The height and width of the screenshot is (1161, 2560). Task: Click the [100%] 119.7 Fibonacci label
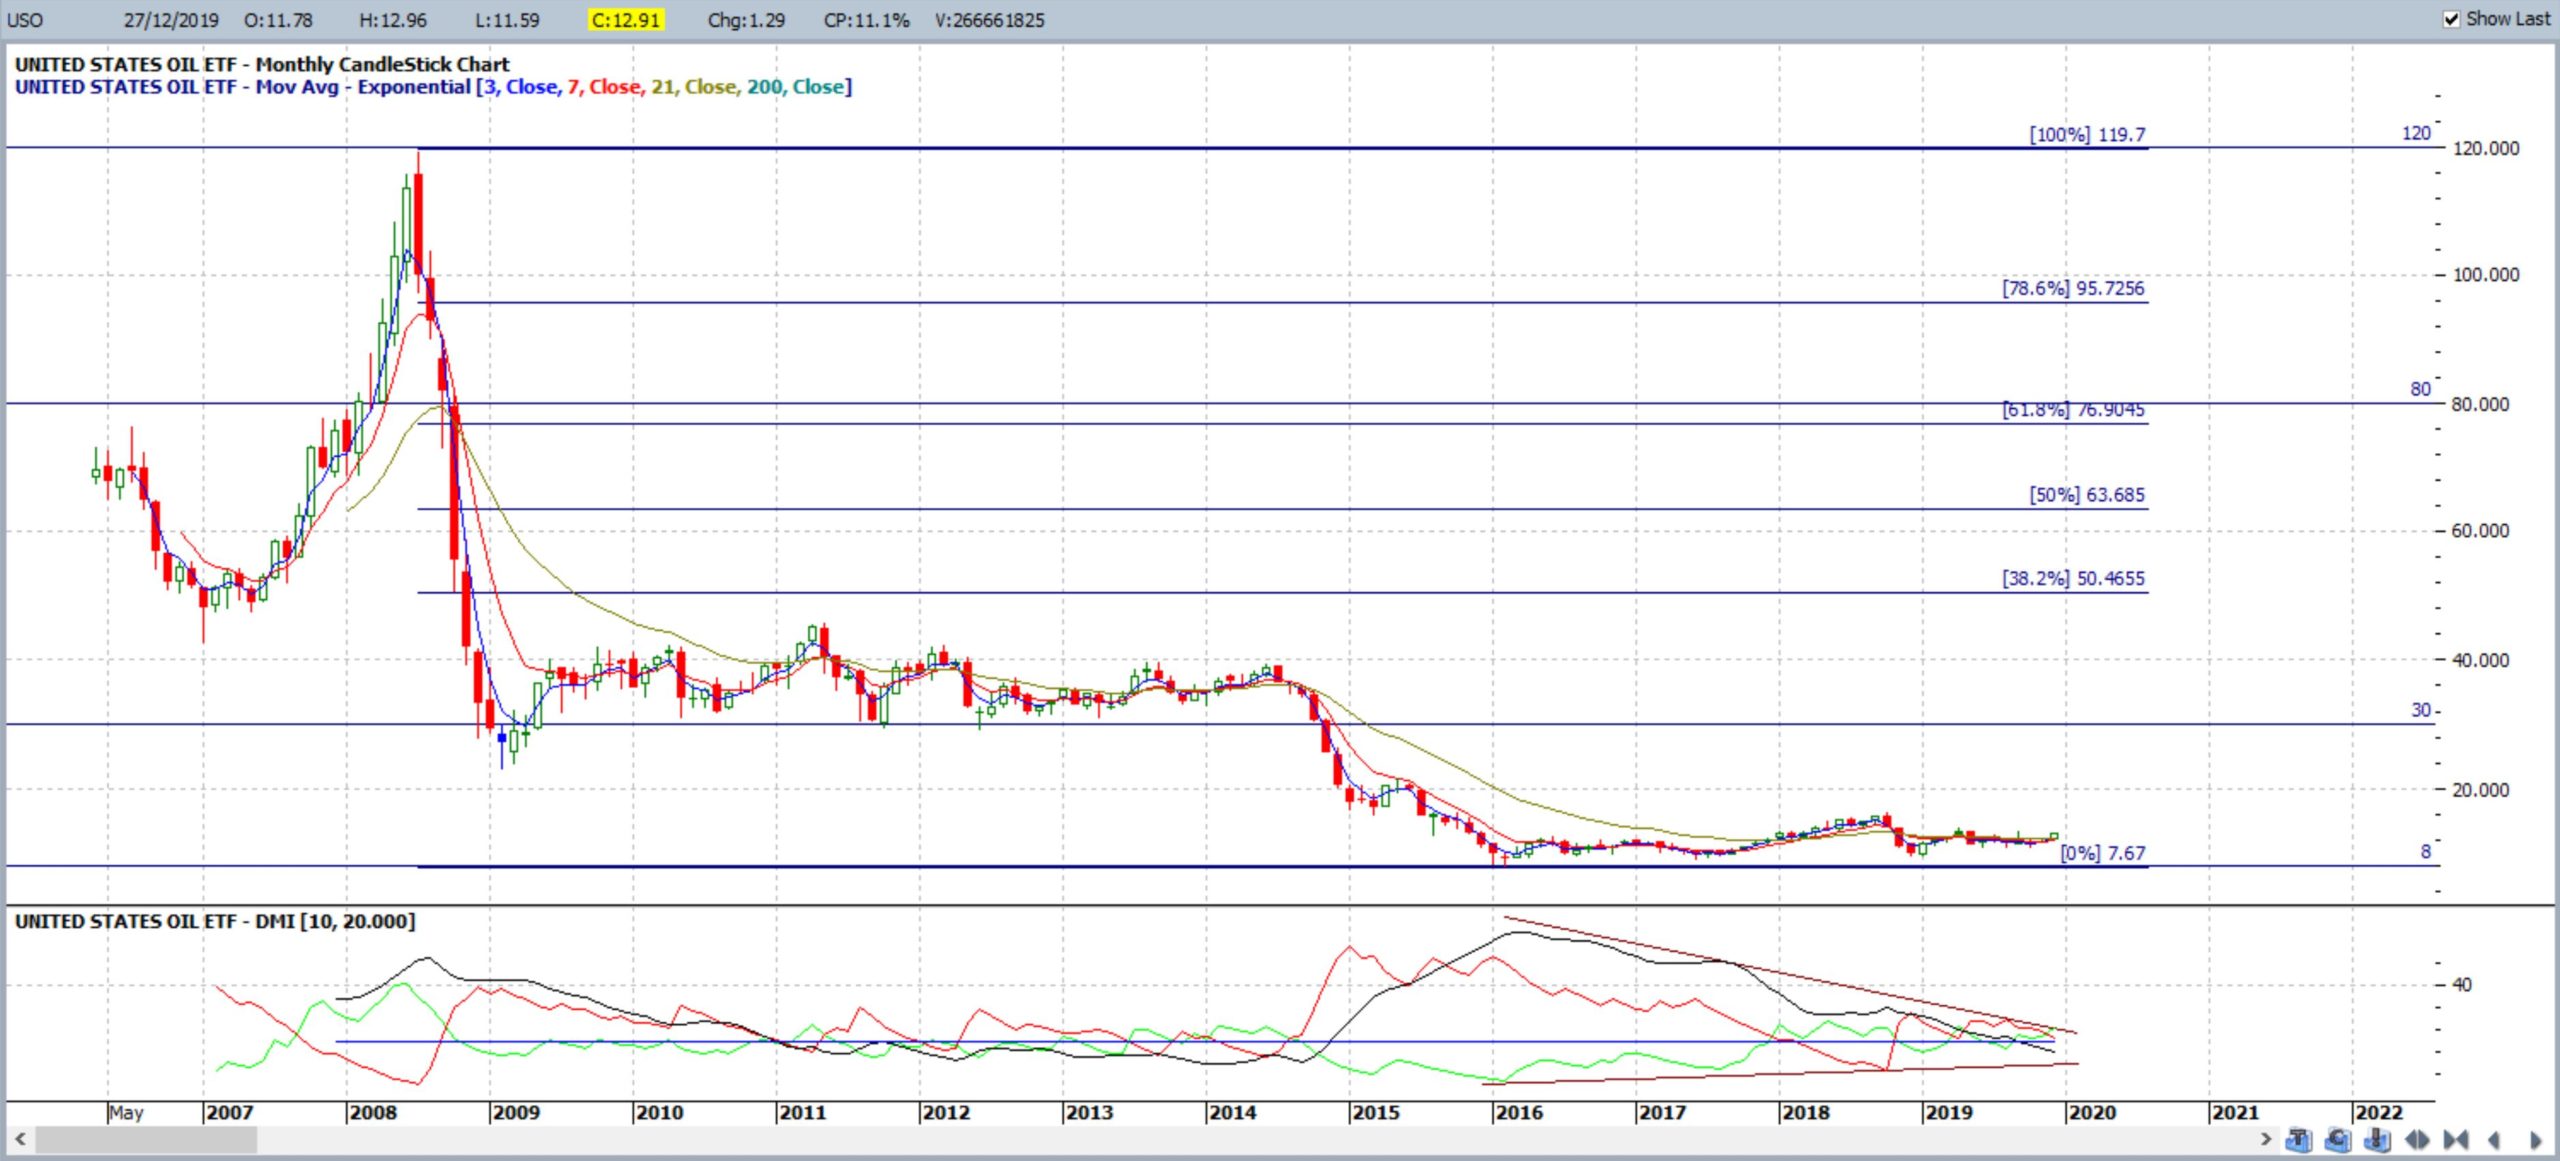click(2087, 134)
